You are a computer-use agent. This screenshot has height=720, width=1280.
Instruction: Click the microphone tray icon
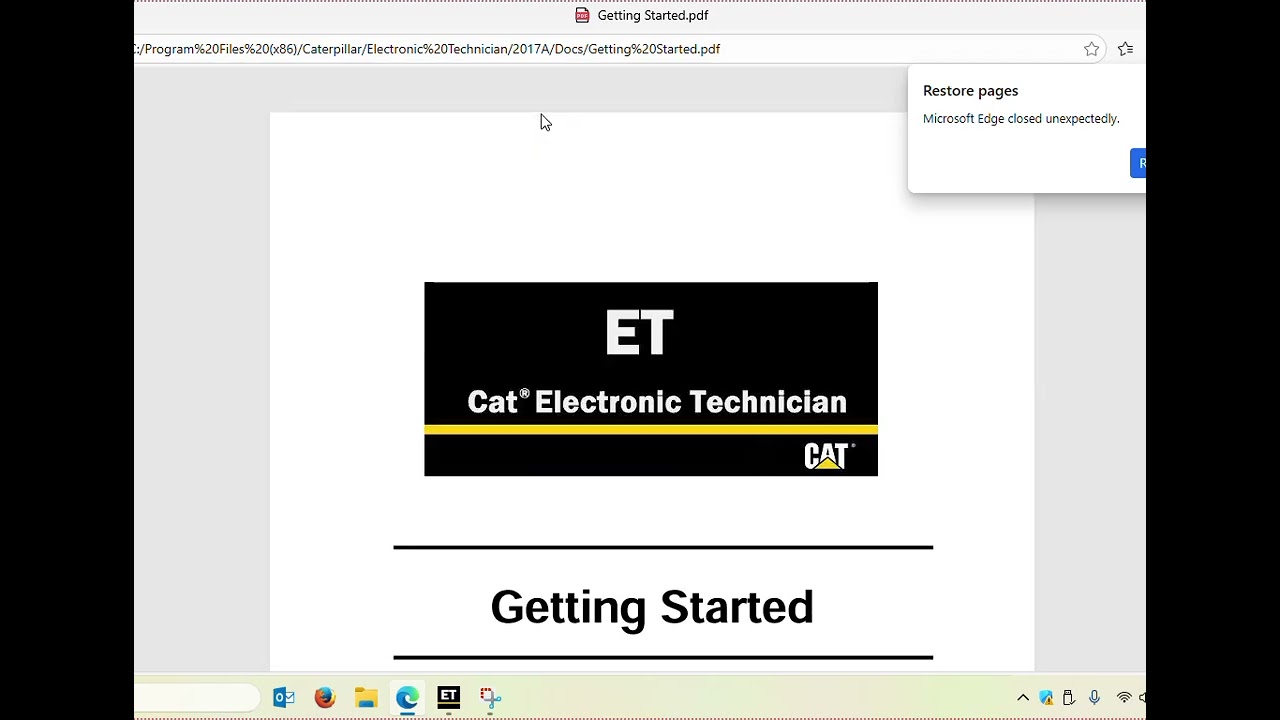(1094, 698)
